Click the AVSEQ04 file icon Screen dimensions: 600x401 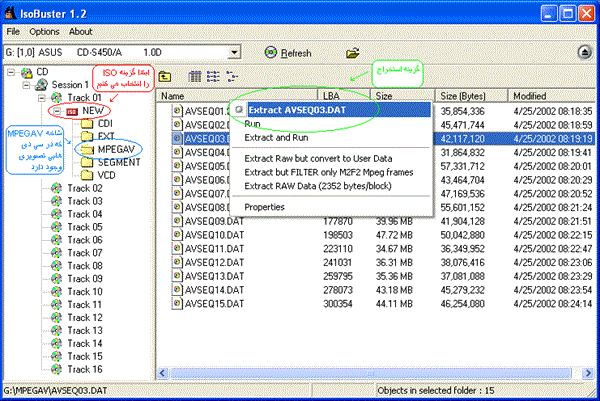(x=177, y=152)
